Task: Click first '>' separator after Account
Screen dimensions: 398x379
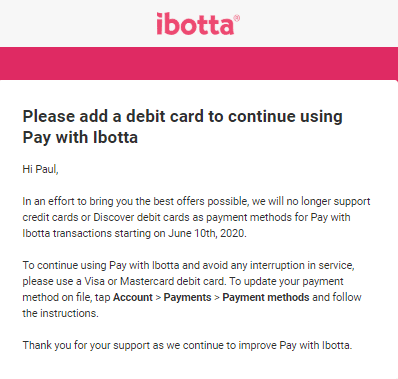Action: [x=158, y=297]
